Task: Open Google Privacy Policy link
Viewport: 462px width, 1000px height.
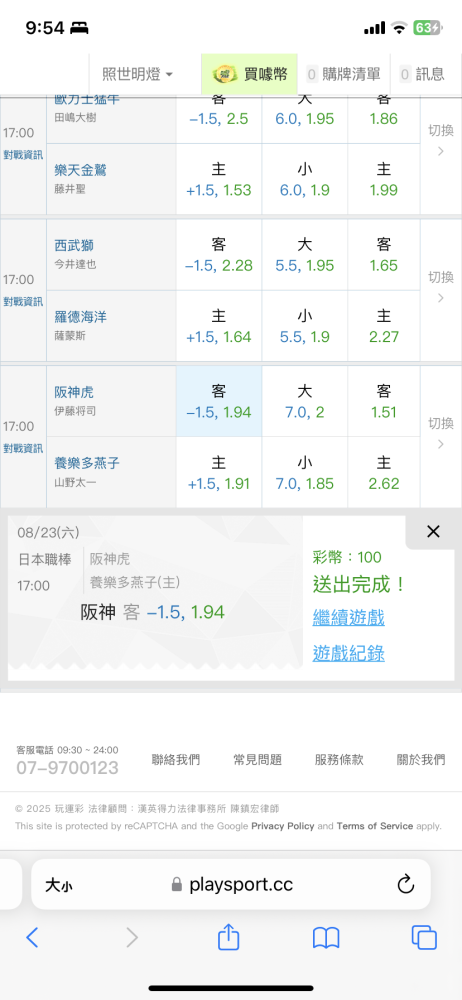Action: 283,826
